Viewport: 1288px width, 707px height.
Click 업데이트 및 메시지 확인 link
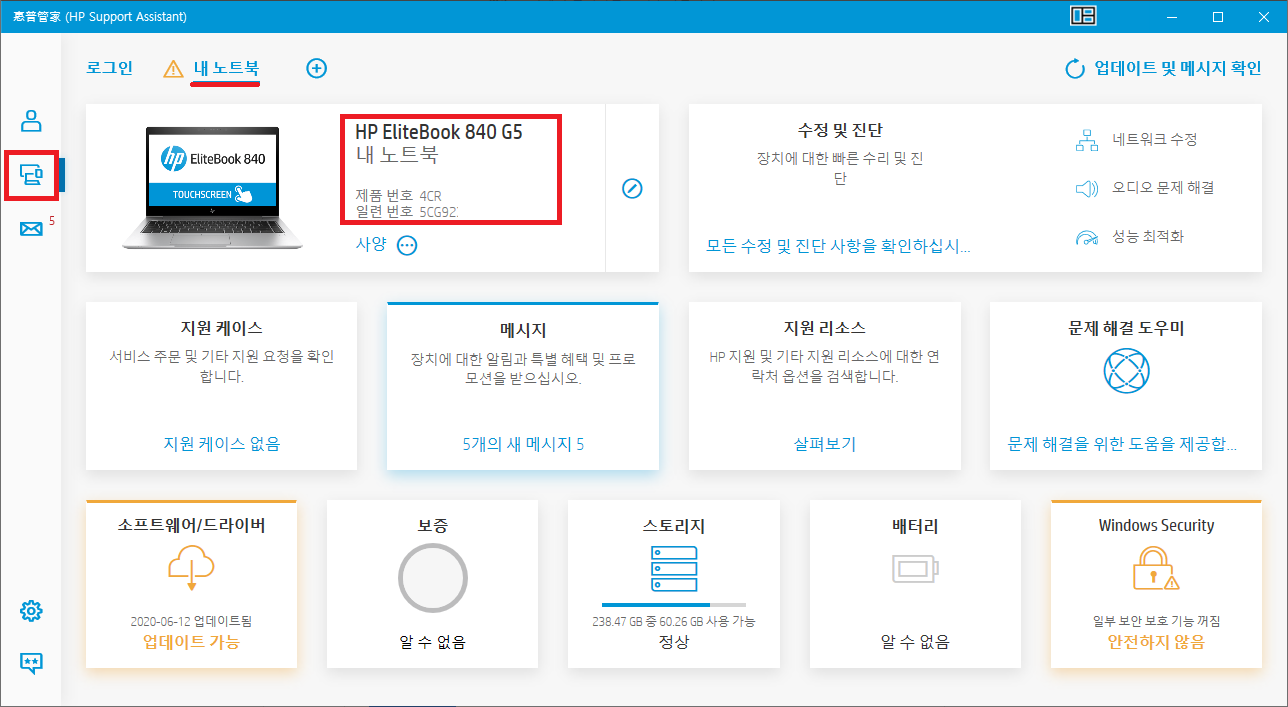1178,68
